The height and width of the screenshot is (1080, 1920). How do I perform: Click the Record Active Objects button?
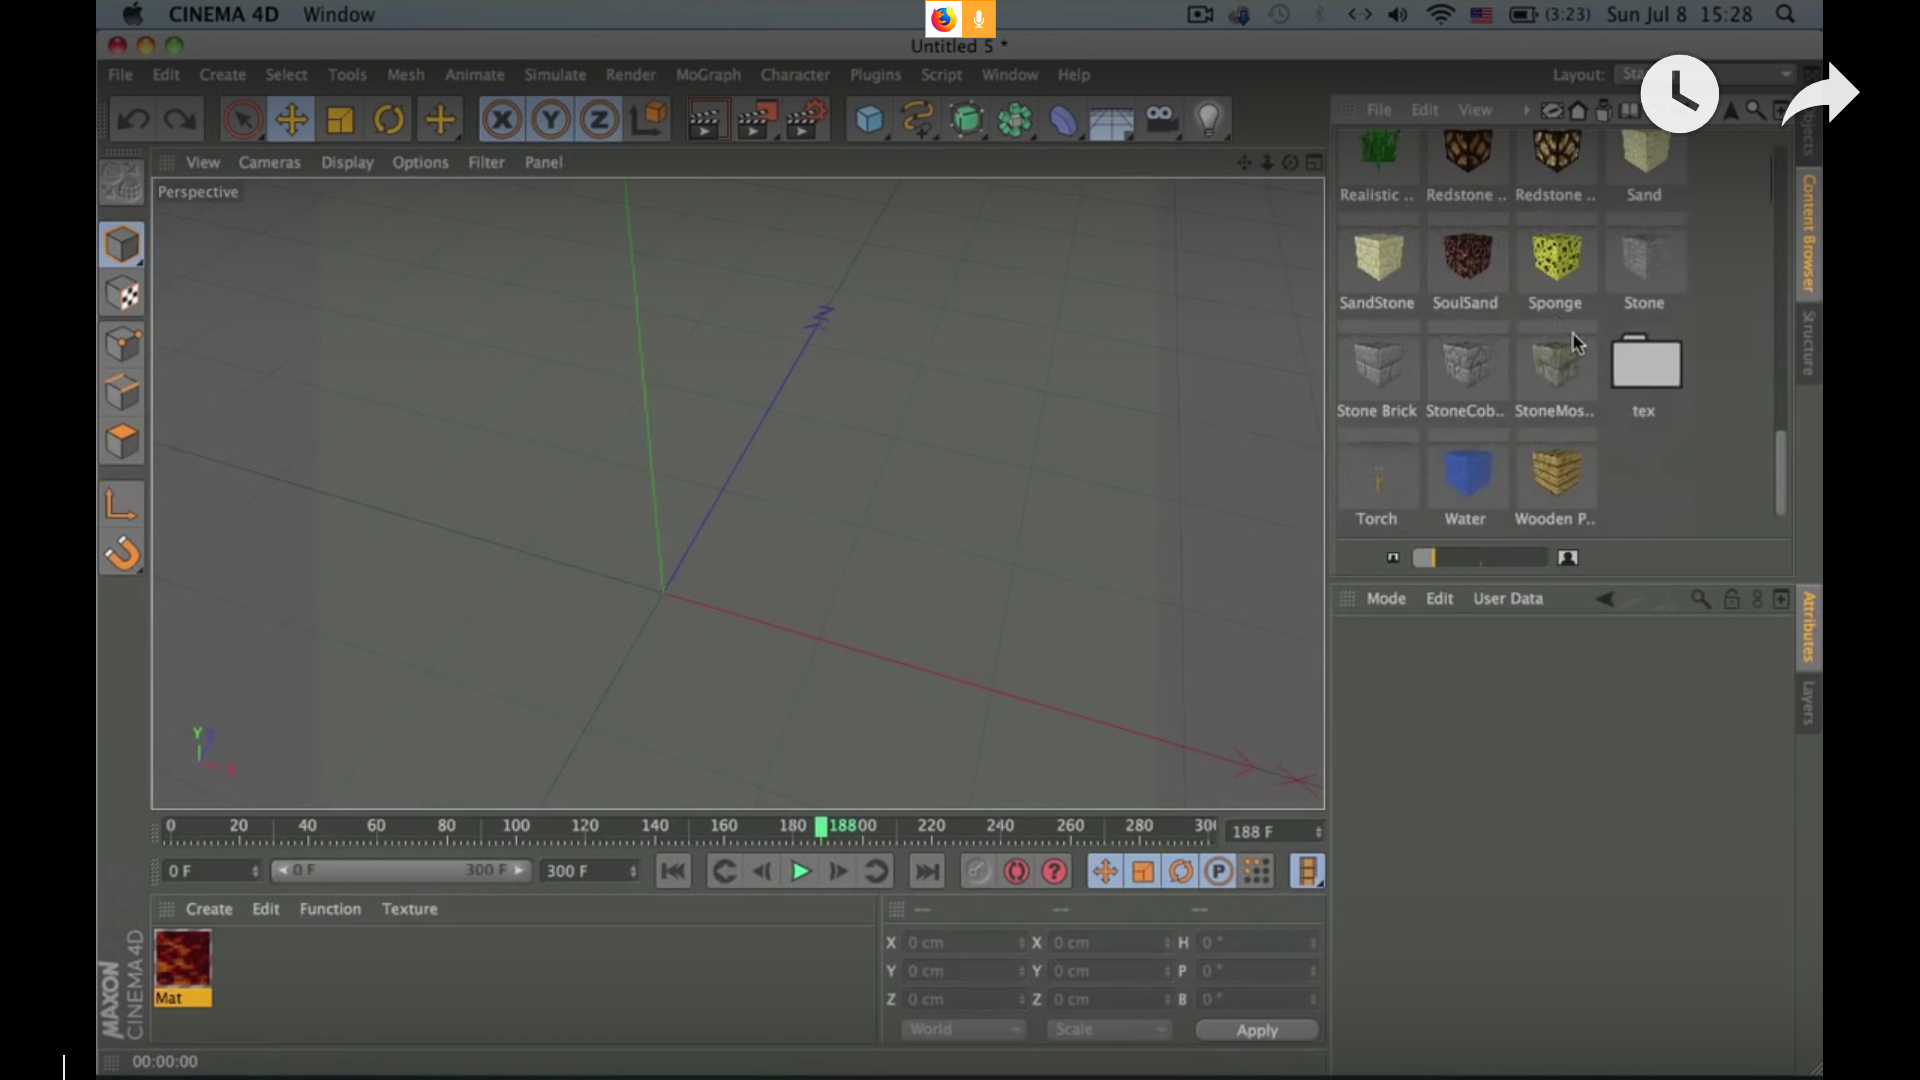point(978,872)
